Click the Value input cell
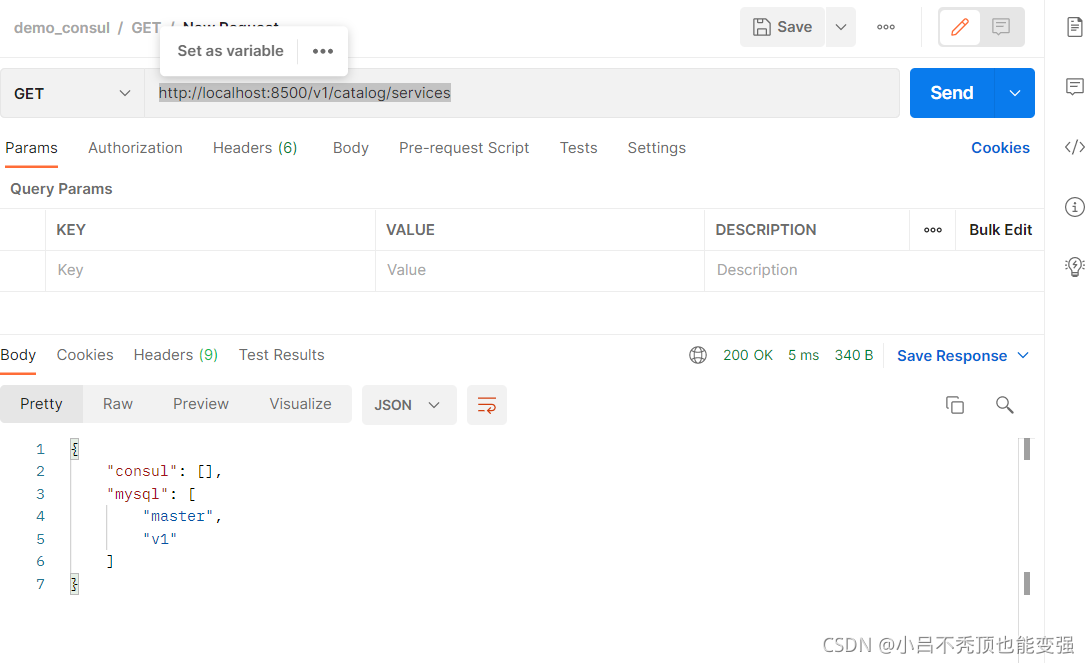This screenshot has width=1089, height=663. click(x=540, y=270)
